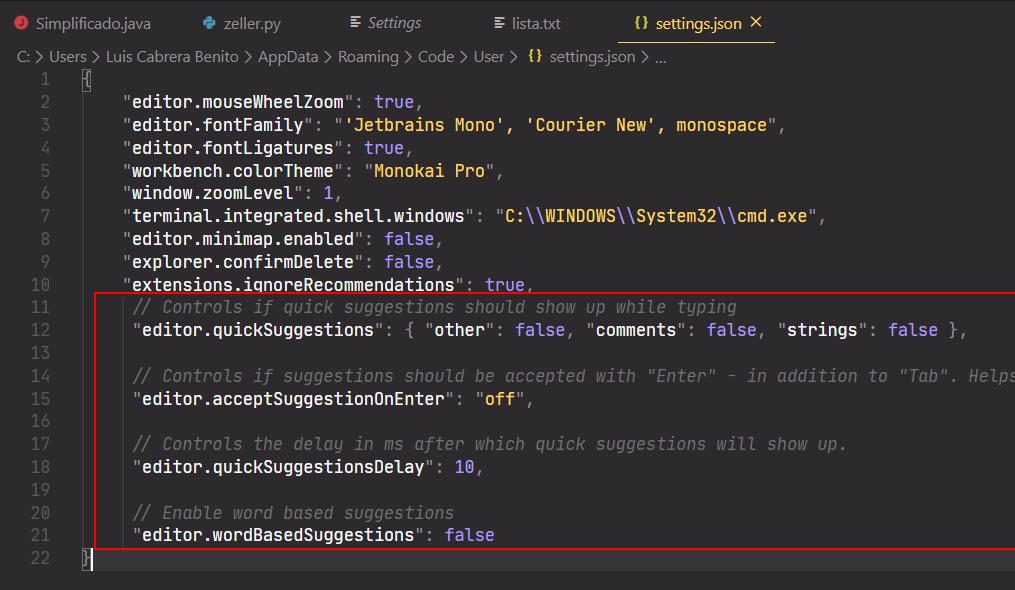1015x590 pixels.
Task: Click the breadcrumb ellipsis after settings.json
Action: coord(659,57)
